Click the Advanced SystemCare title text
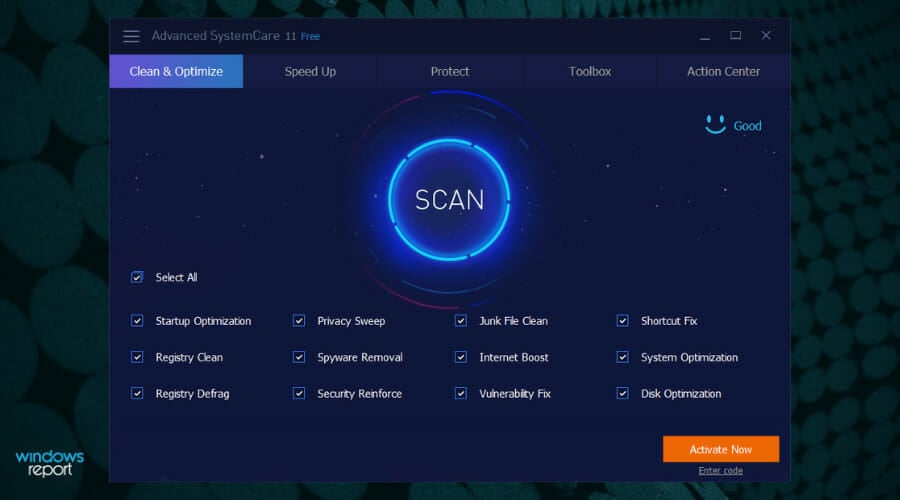Screen dimensions: 900x500 [215, 36]
